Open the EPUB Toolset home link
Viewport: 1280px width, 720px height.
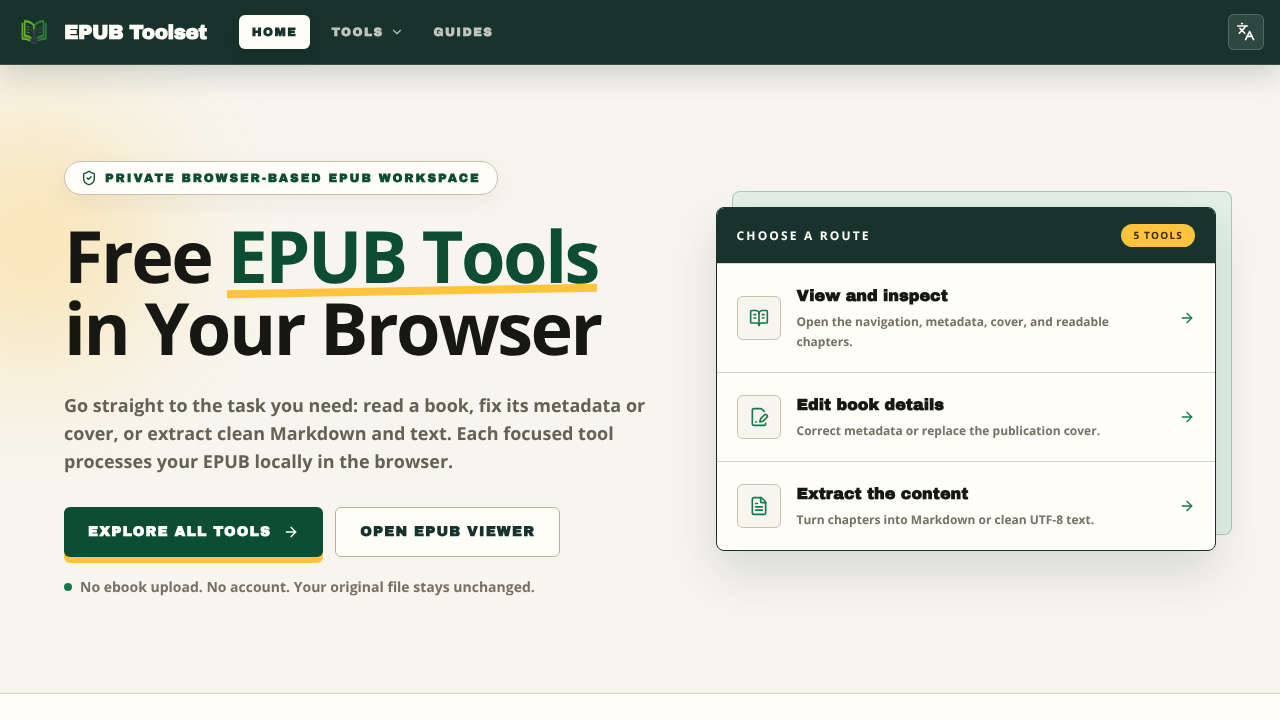point(114,32)
